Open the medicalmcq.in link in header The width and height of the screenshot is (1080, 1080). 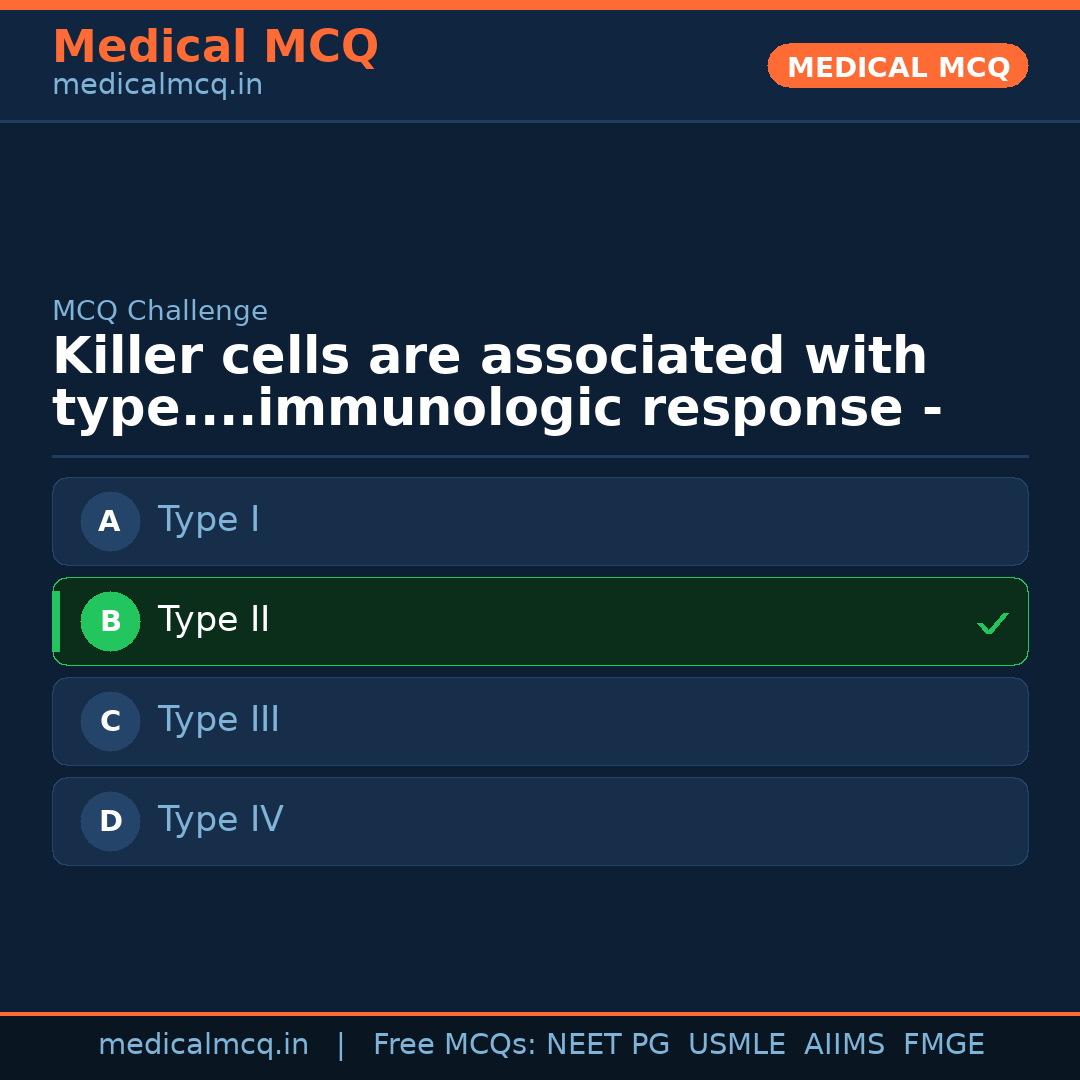(157, 84)
